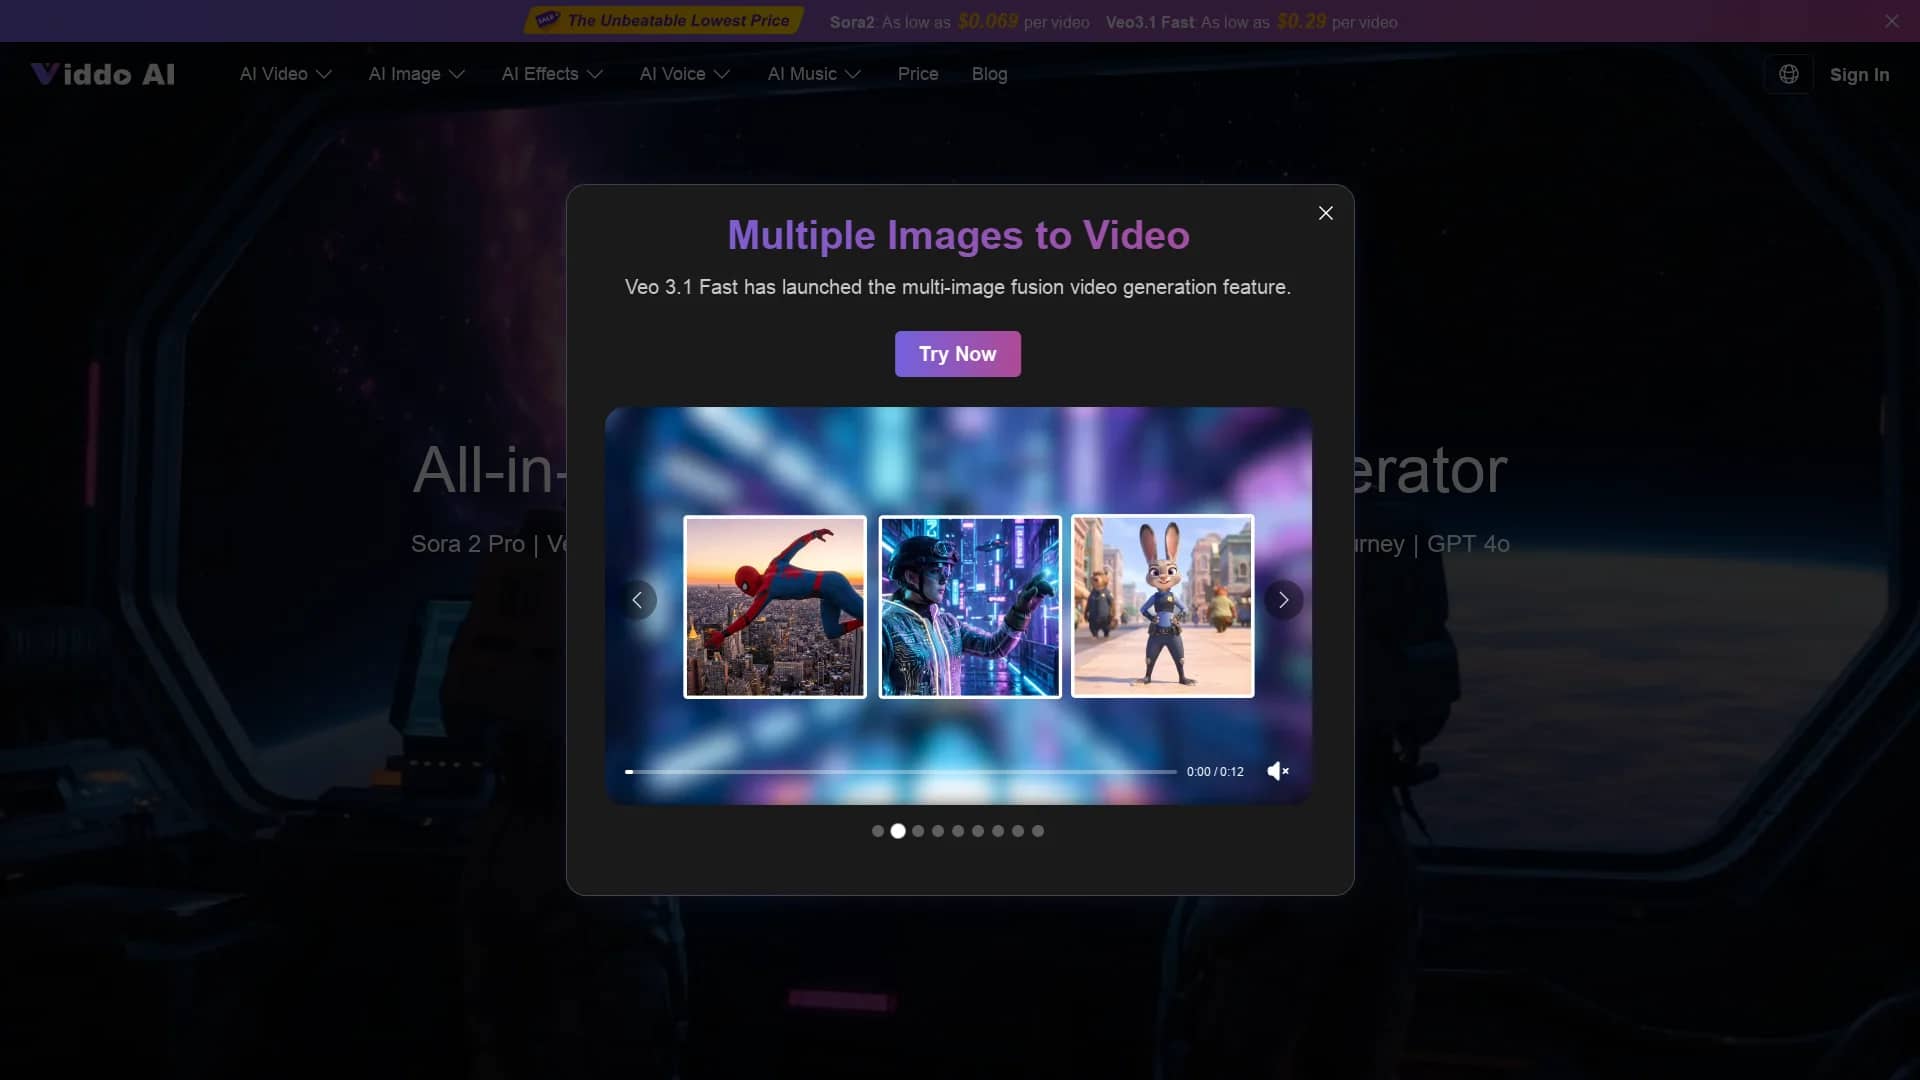The height and width of the screenshot is (1080, 1920).
Task: Close the Multiple Images to Video popup
Action: 1326,213
